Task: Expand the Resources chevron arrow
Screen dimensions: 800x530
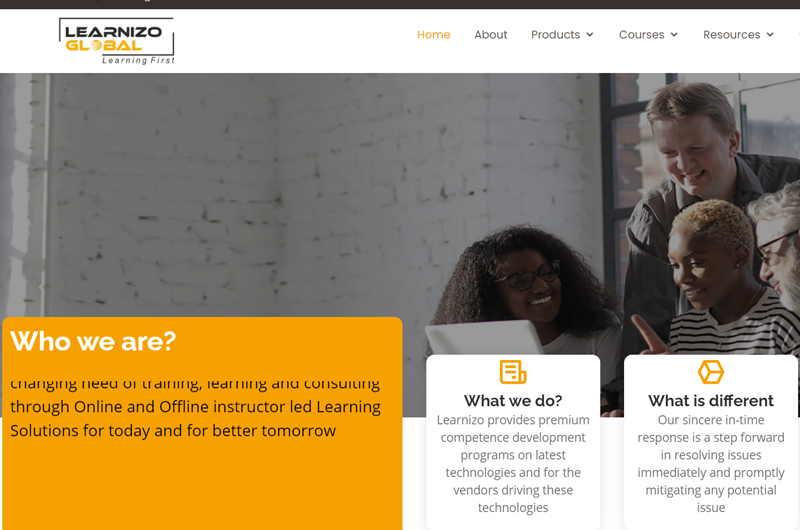Action: (770, 35)
